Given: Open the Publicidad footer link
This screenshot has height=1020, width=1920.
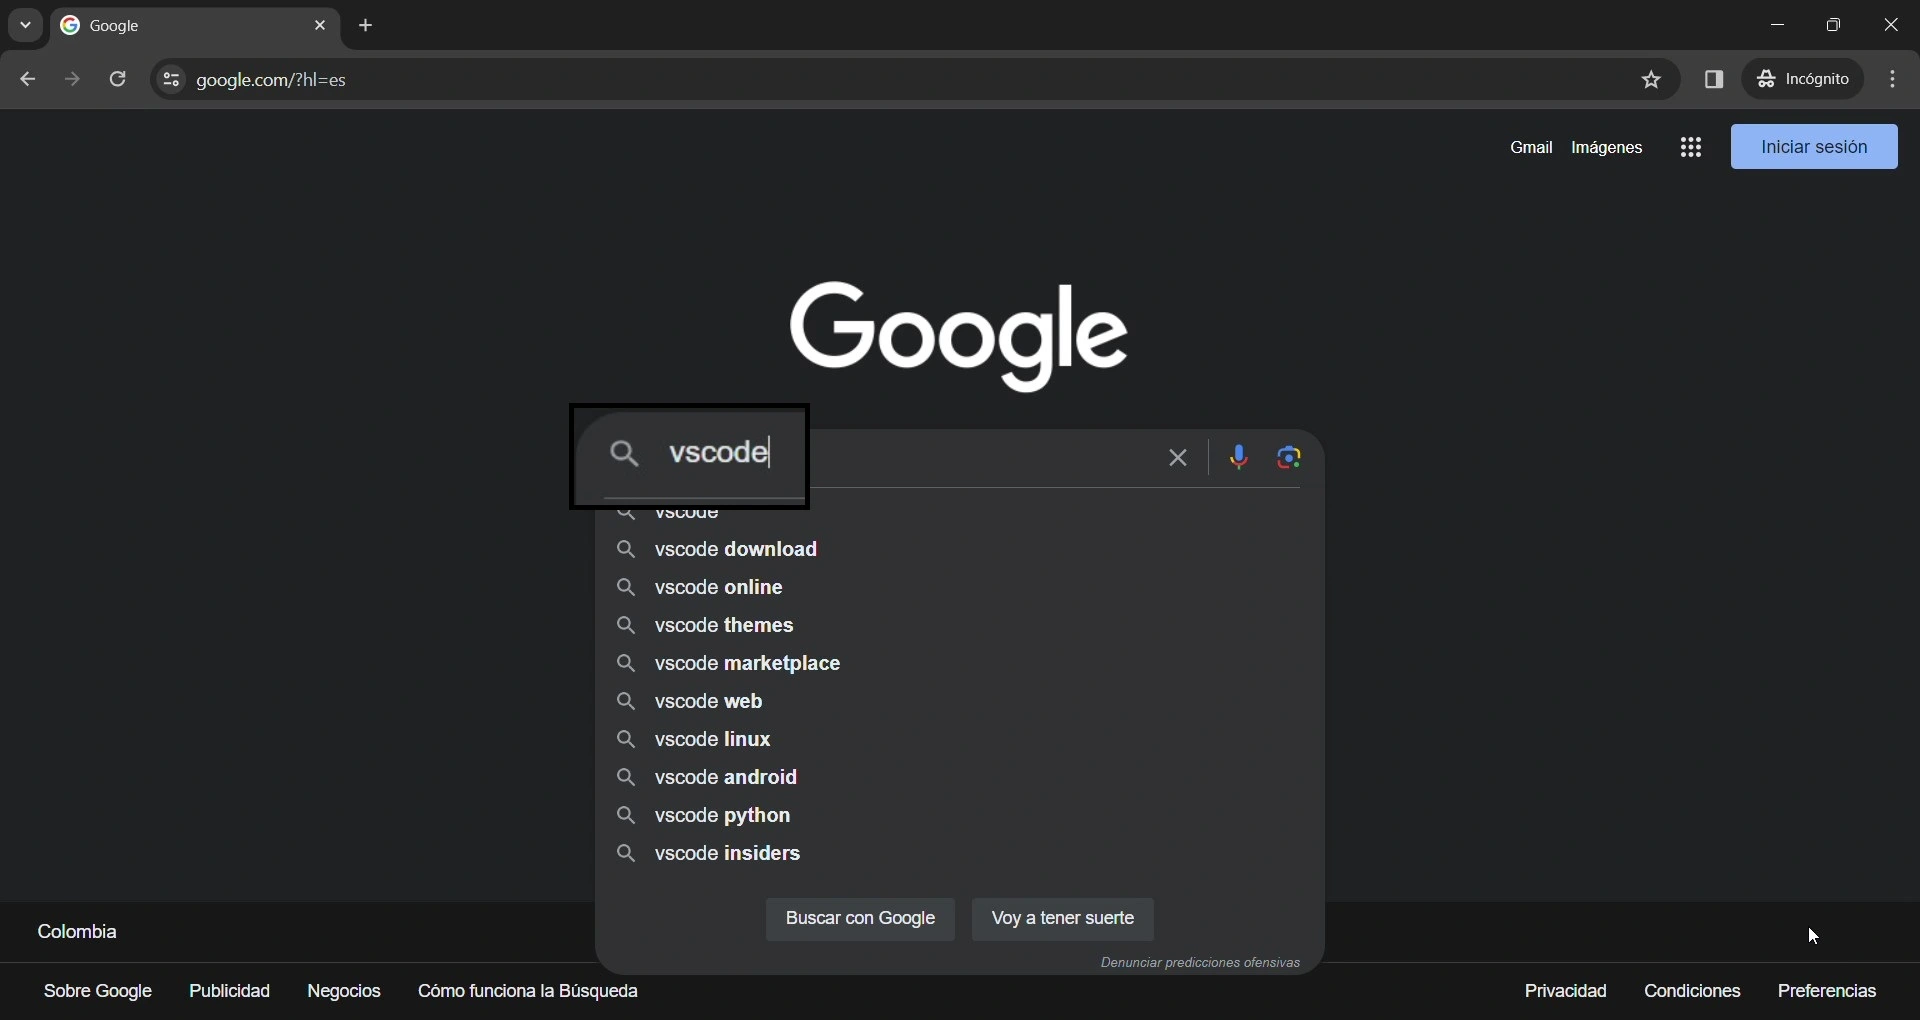Looking at the screenshot, I should pyautogui.click(x=230, y=992).
